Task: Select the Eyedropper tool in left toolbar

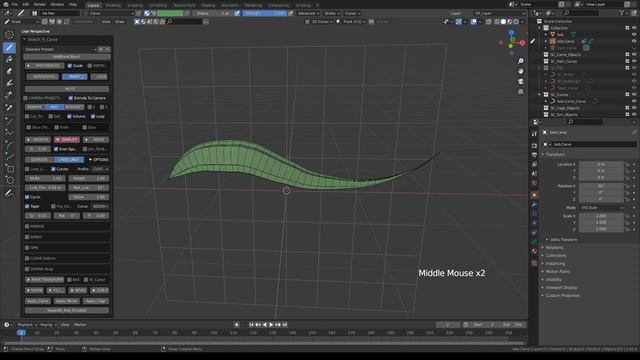Action: [x=9, y=107]
